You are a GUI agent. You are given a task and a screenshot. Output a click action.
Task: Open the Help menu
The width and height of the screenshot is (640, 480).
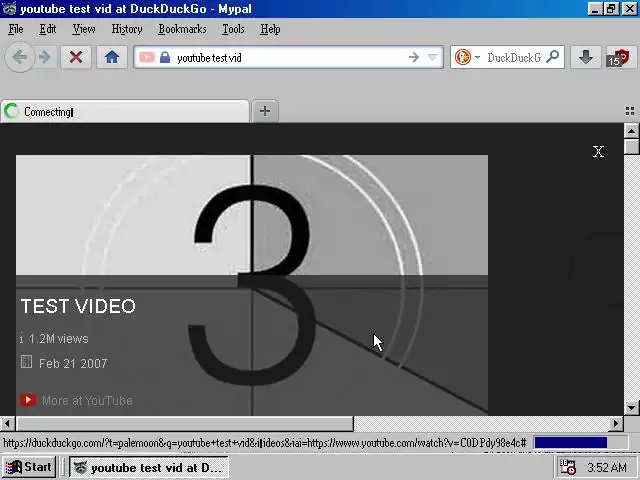270,29
